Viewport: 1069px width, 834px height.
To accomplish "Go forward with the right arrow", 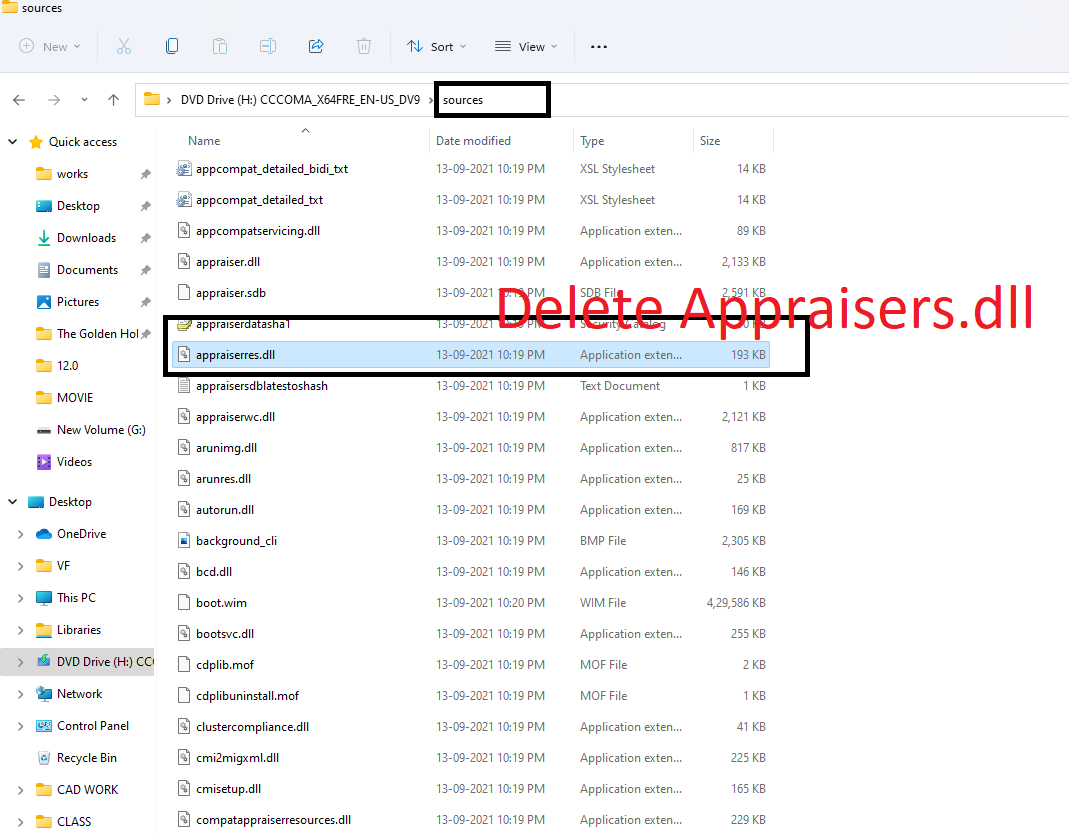I will tap(54, 100).
